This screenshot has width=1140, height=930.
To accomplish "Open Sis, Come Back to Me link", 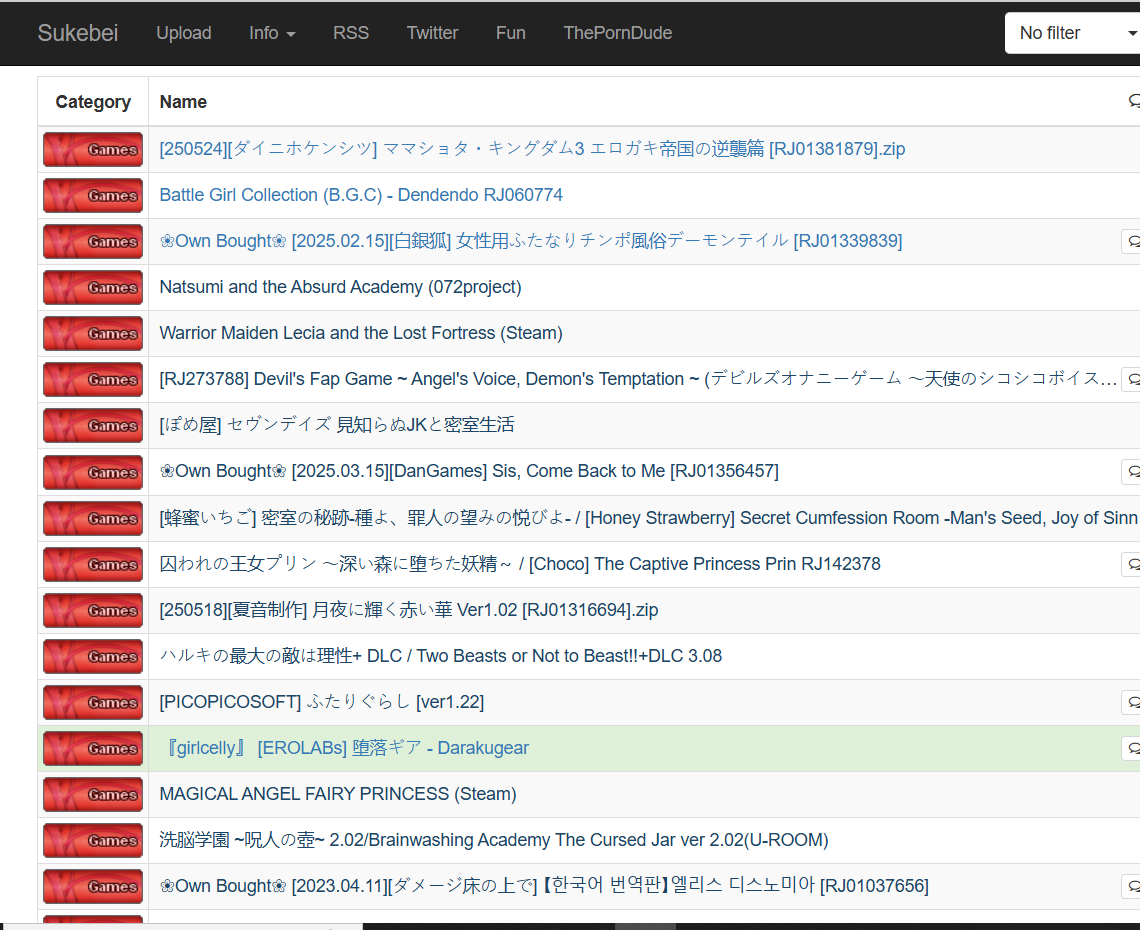I will pos(469,471).
